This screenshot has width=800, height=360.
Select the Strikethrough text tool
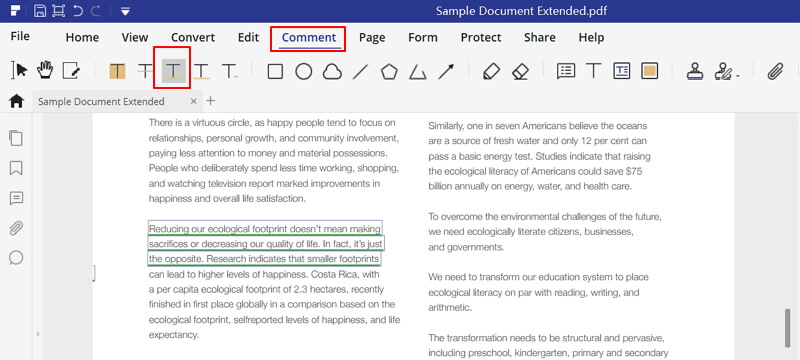pos(145,71)
